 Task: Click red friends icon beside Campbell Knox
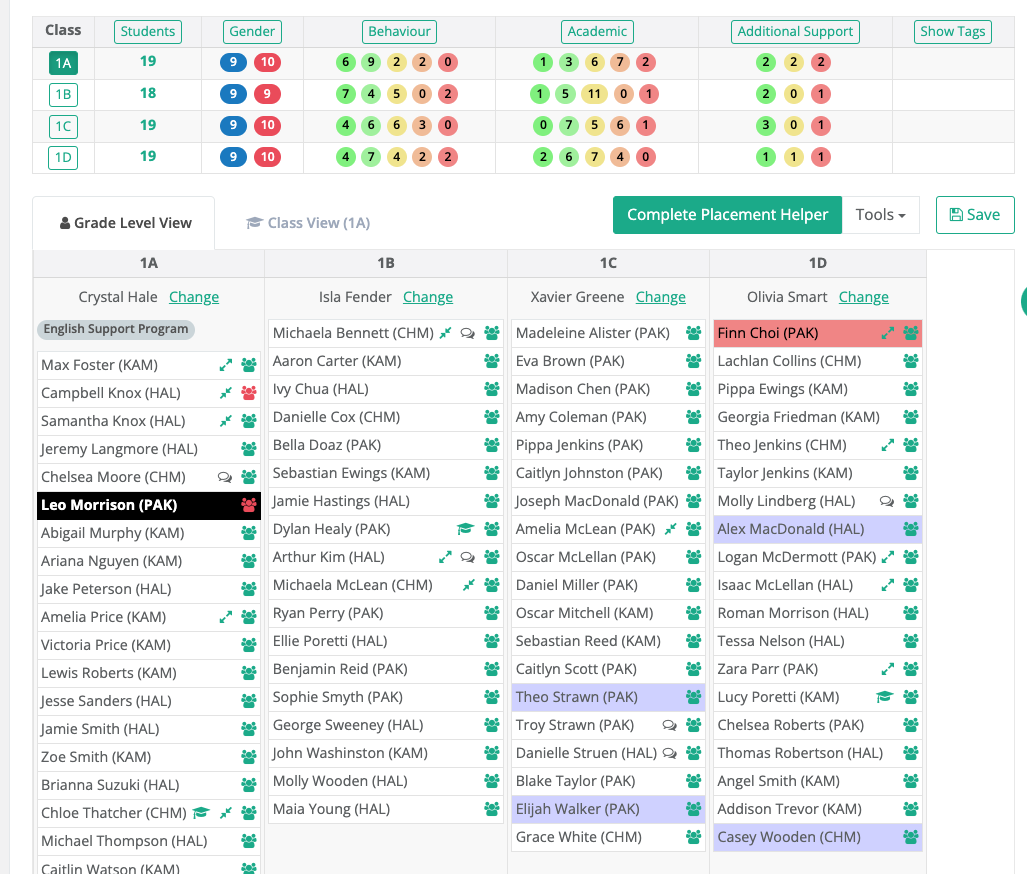point(249,393)
